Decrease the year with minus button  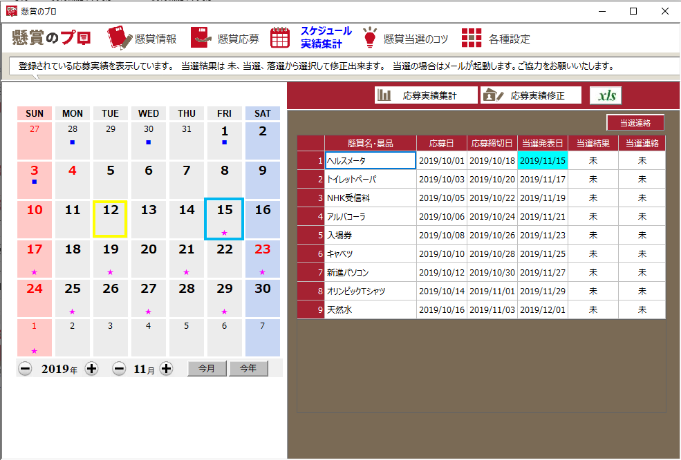tap(25, 369)
